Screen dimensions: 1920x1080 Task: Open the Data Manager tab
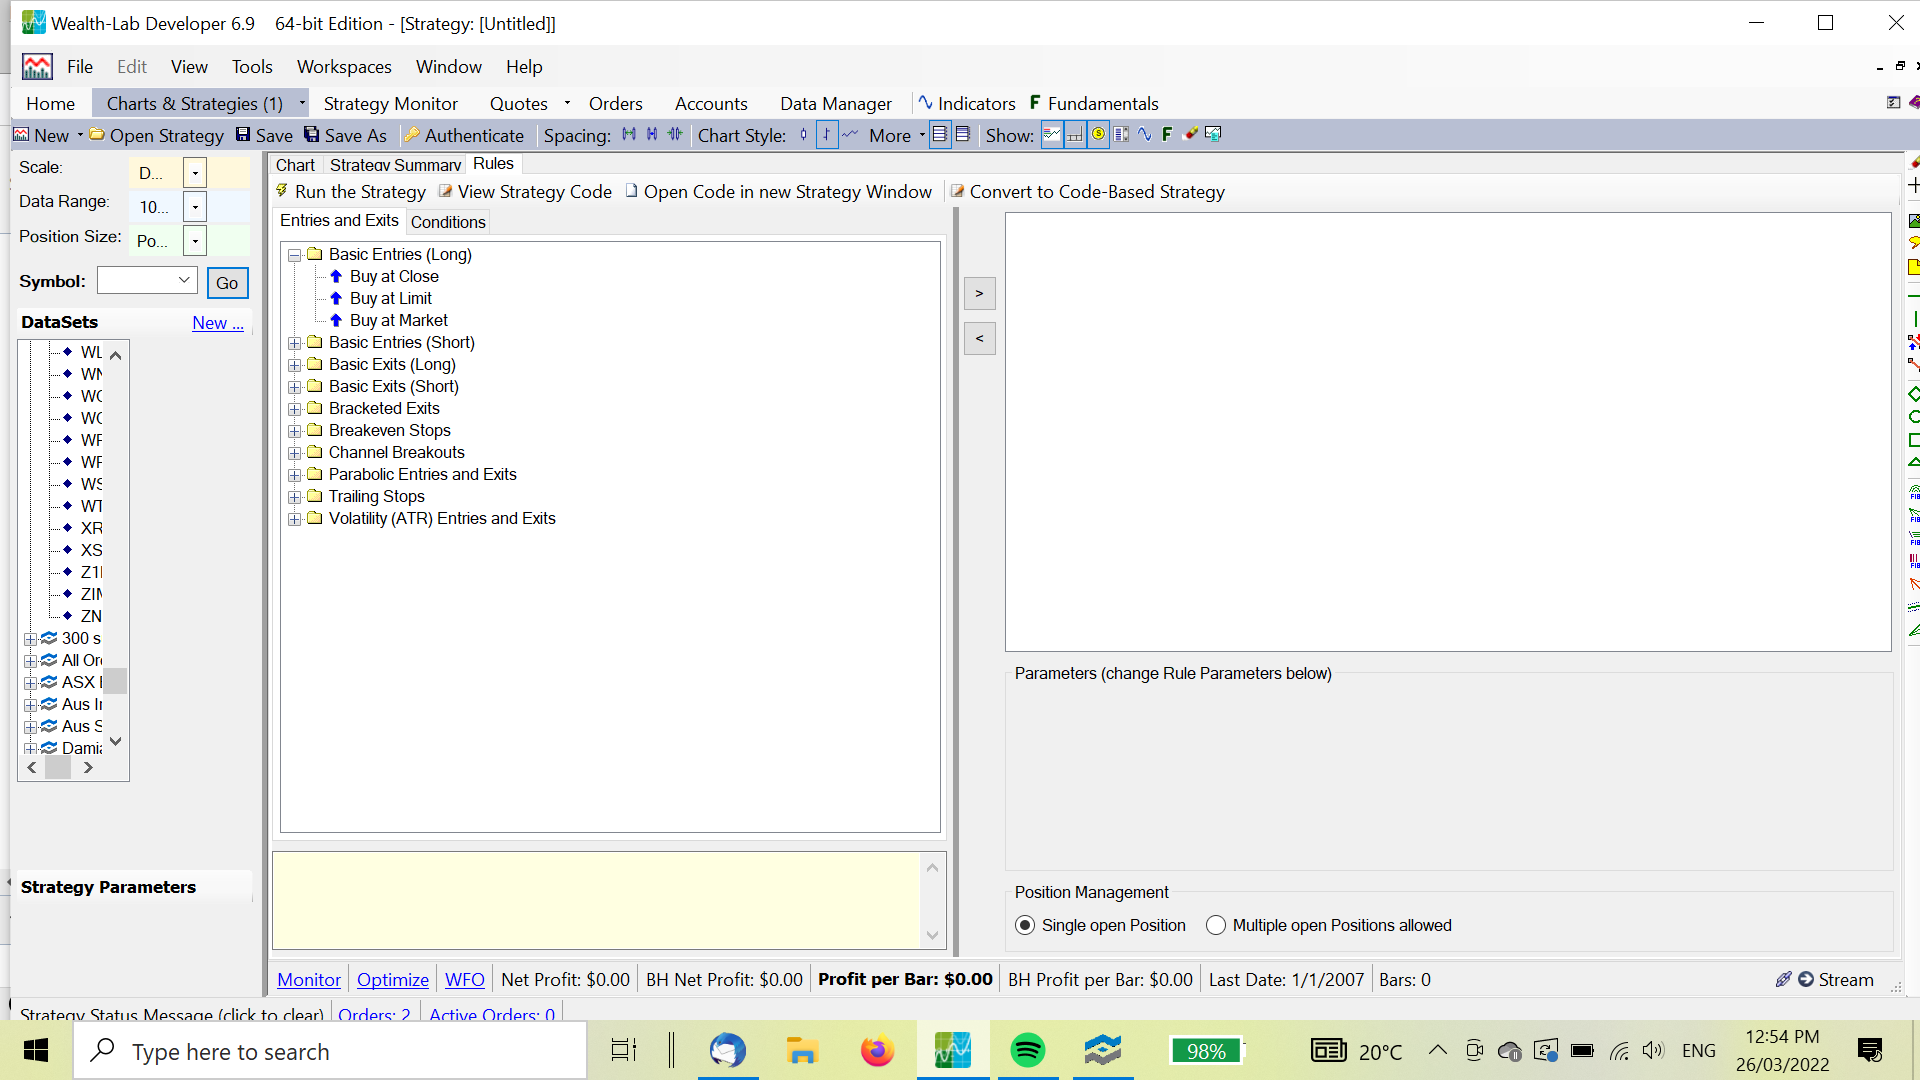pyautogui.click(x=836, y=103)
